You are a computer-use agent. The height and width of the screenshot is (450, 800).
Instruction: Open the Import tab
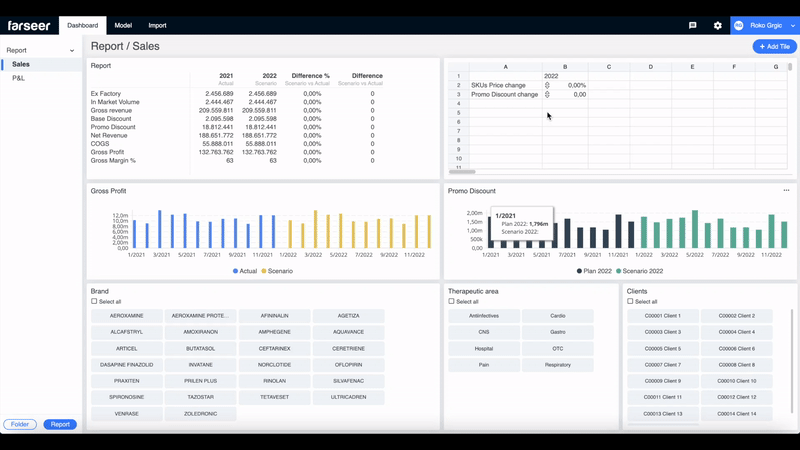[x=157, y=25]
